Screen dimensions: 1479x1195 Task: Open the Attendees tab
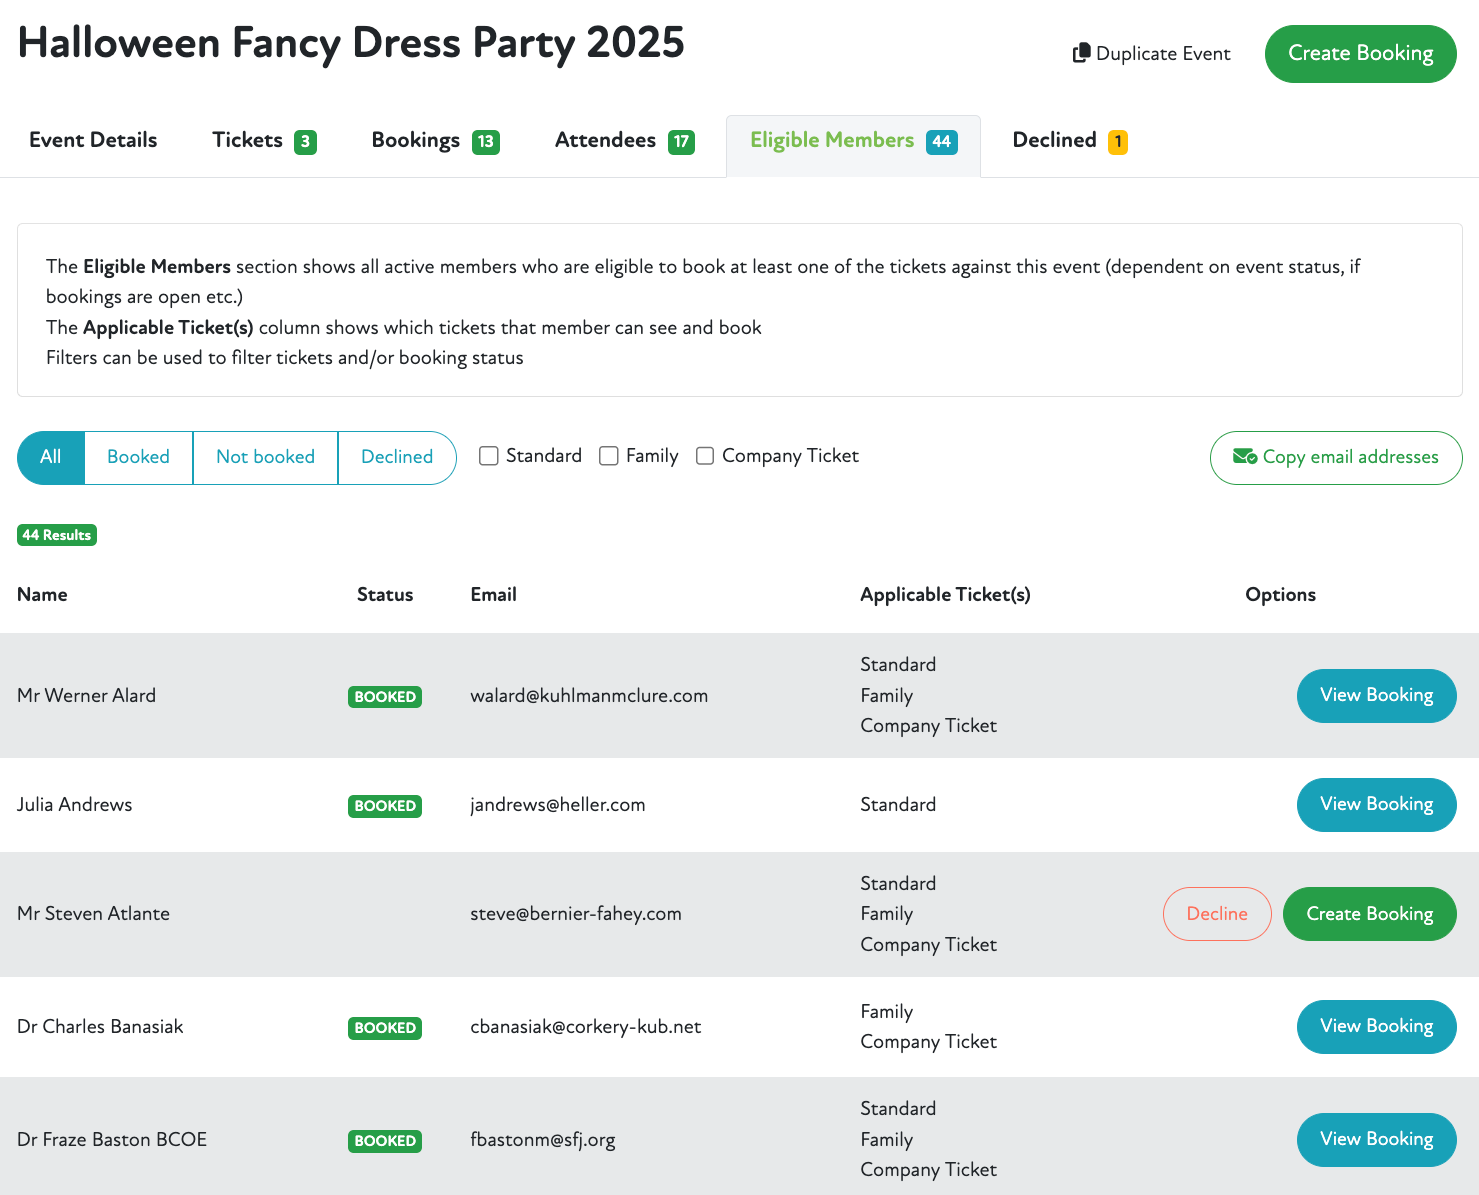click(x=624, y=140)
